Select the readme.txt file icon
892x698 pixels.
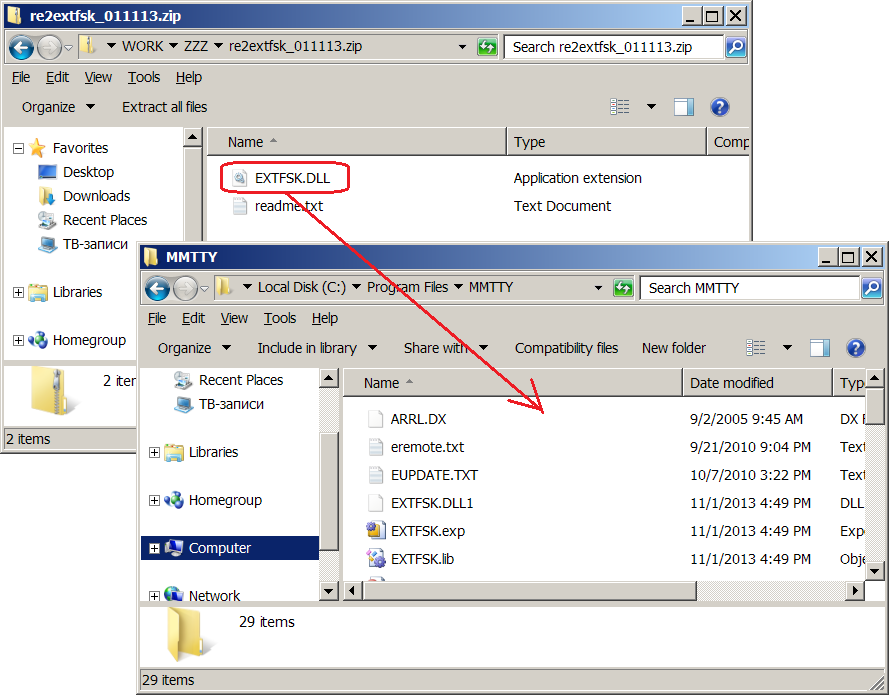point(240,206)
